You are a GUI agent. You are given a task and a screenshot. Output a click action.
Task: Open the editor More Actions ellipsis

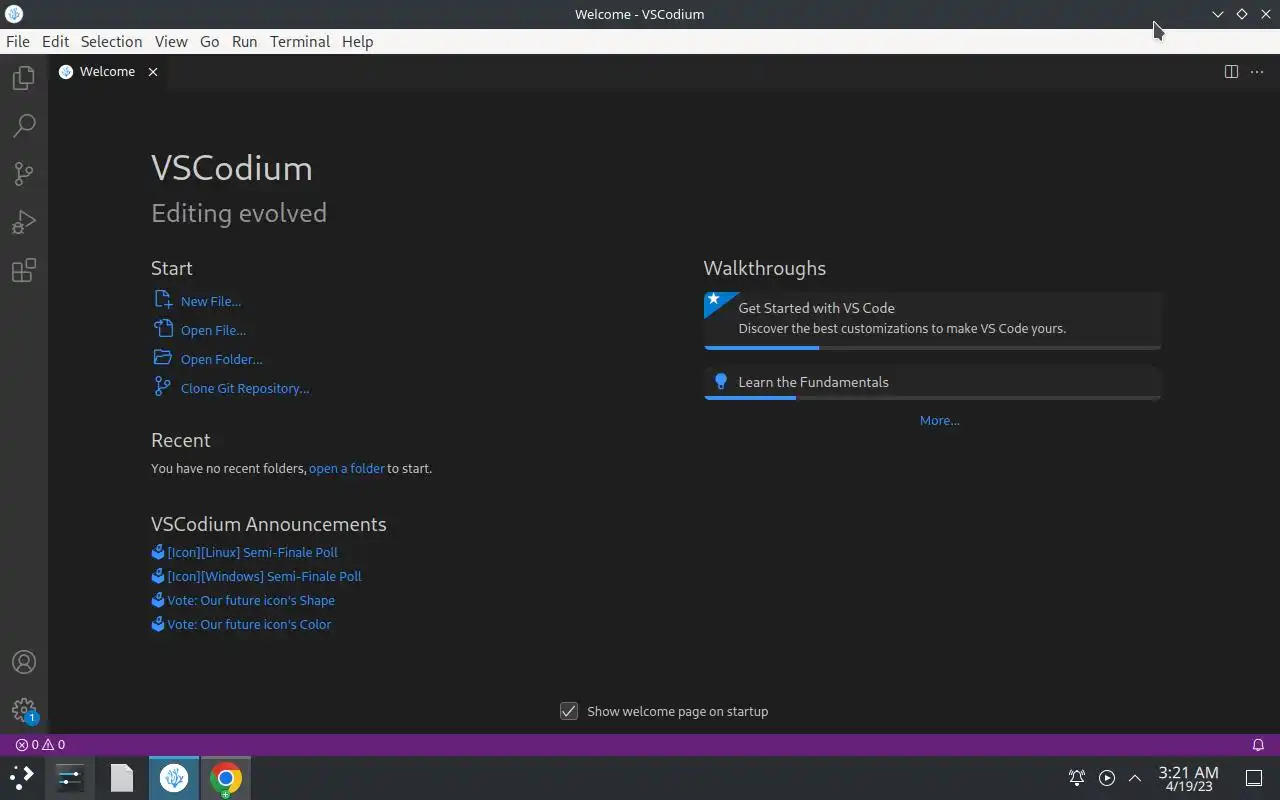click(1257, 71)
